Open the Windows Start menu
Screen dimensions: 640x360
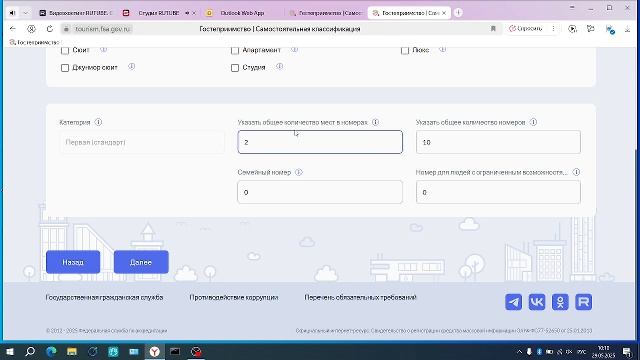(10, 351)
